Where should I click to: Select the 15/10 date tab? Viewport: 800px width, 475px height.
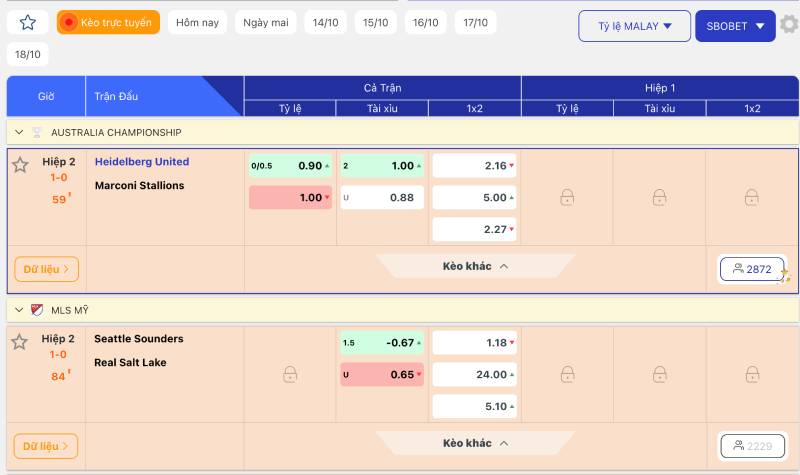376,22
